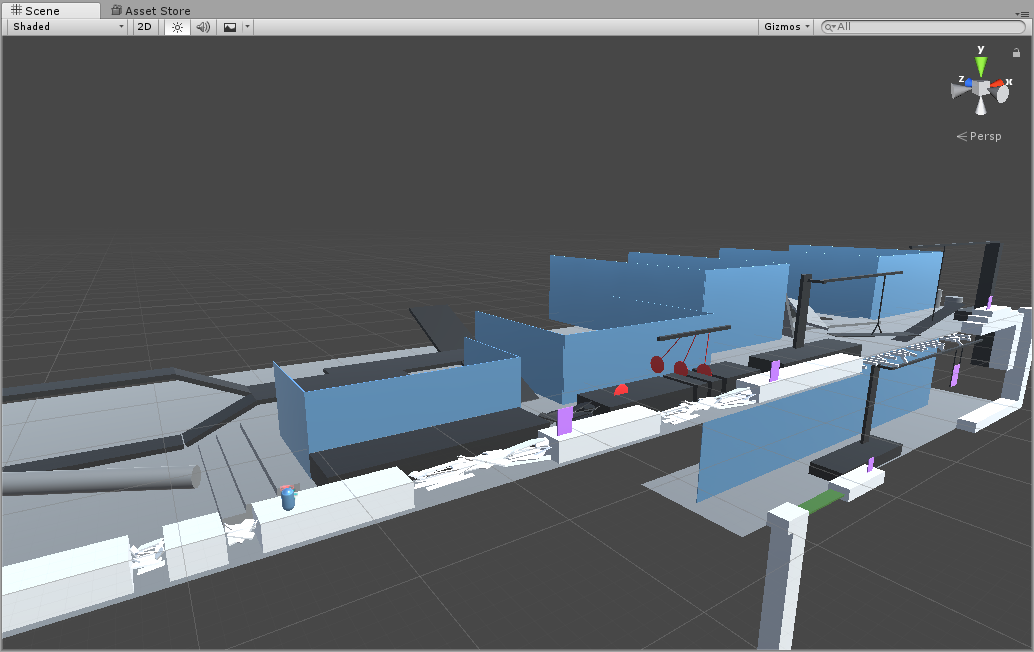
Task: Select the blue capsule player object
Action: [288, 498]
